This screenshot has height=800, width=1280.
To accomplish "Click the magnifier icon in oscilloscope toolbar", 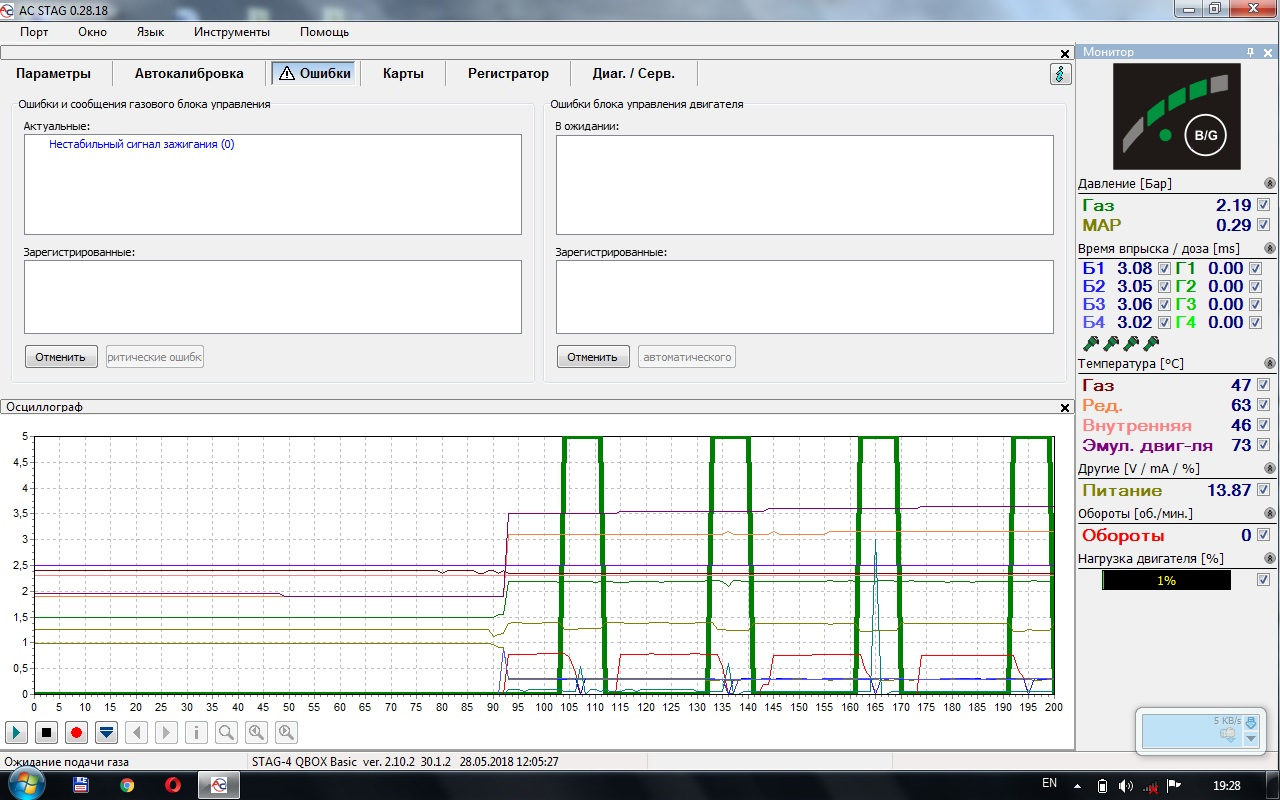I will click(226, 733).
